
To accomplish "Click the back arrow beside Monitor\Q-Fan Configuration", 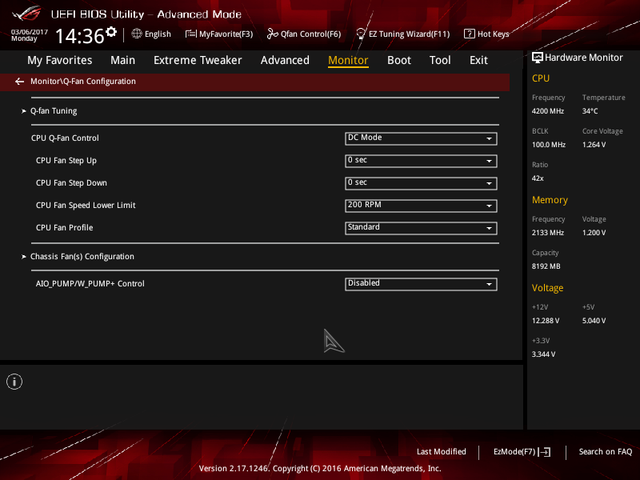I will (x=19, y=82).
